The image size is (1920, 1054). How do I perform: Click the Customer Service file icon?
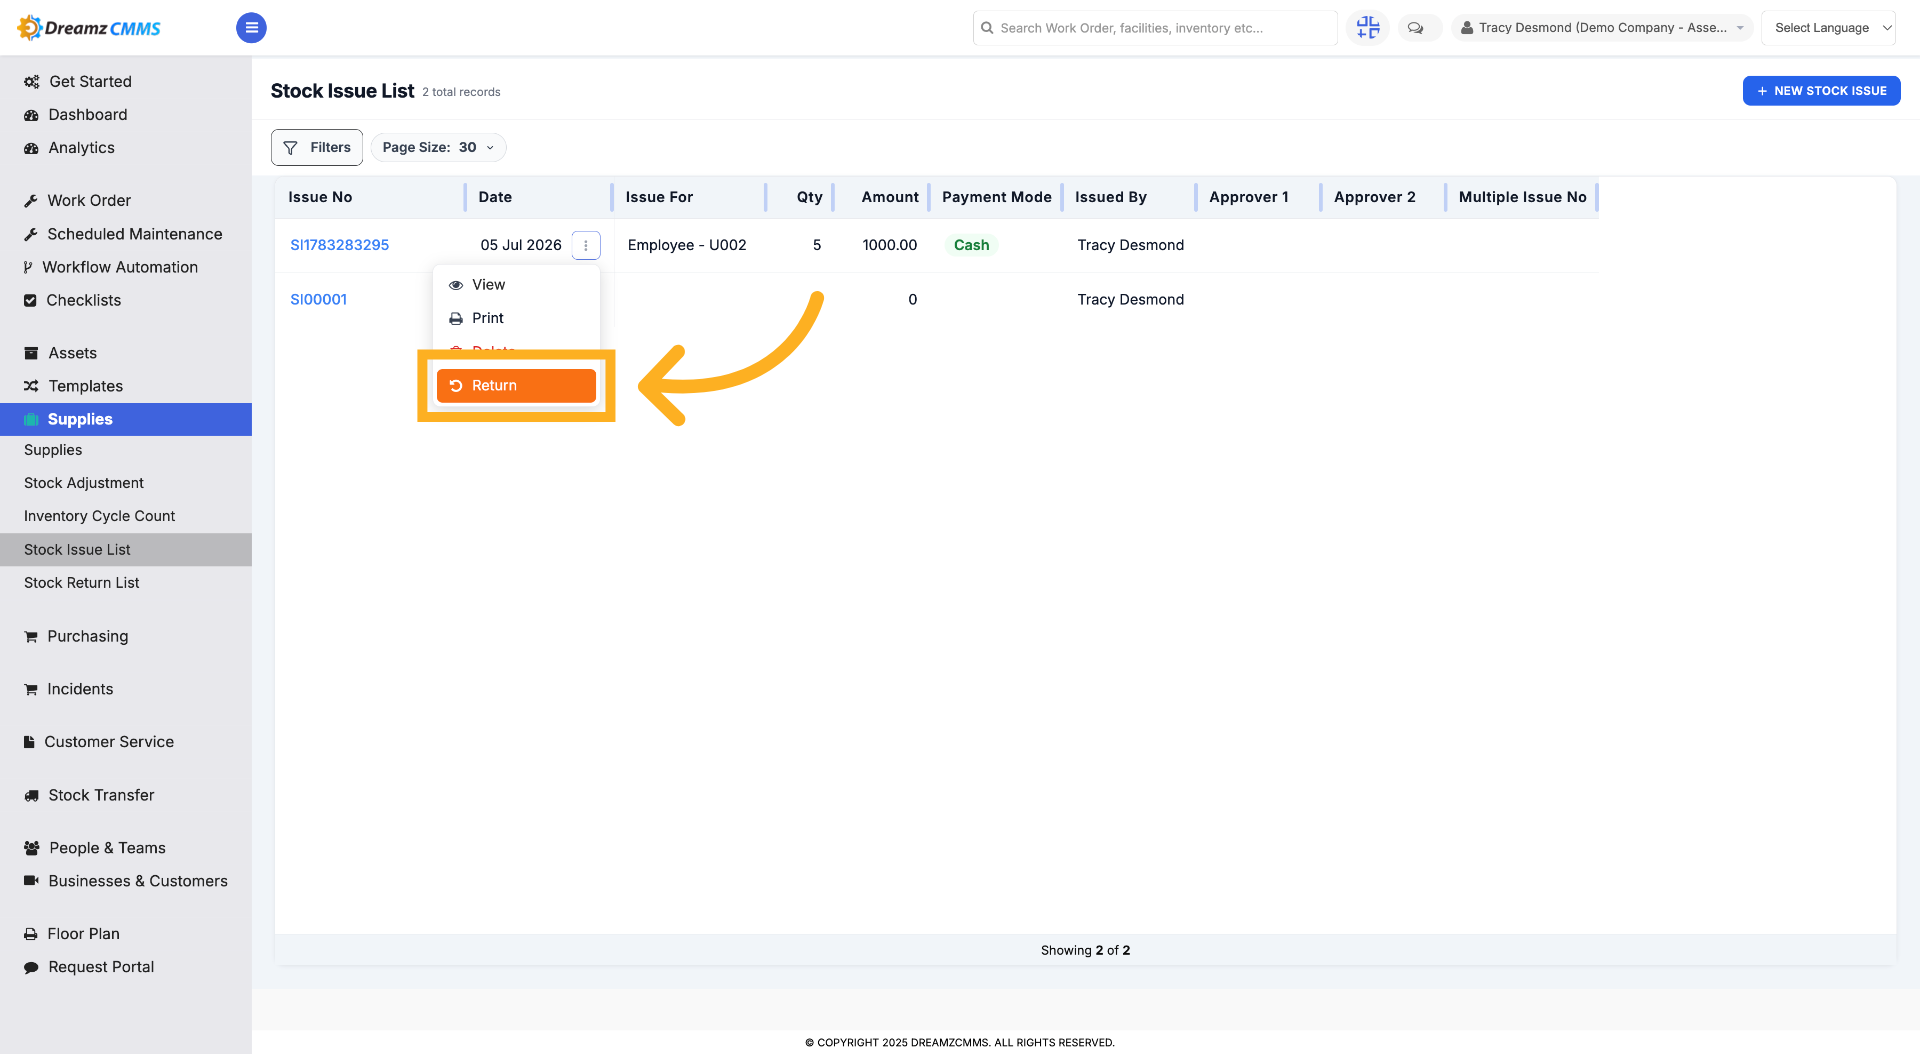[29, 742]
